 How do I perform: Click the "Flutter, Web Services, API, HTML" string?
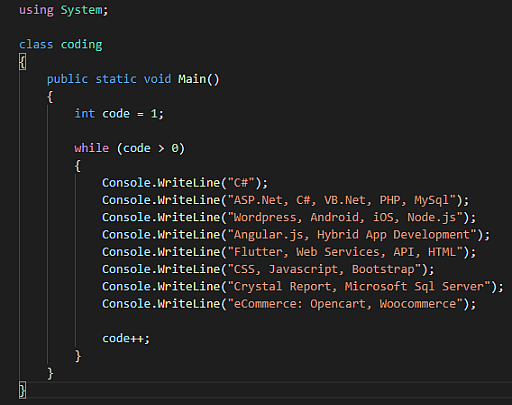345,252
